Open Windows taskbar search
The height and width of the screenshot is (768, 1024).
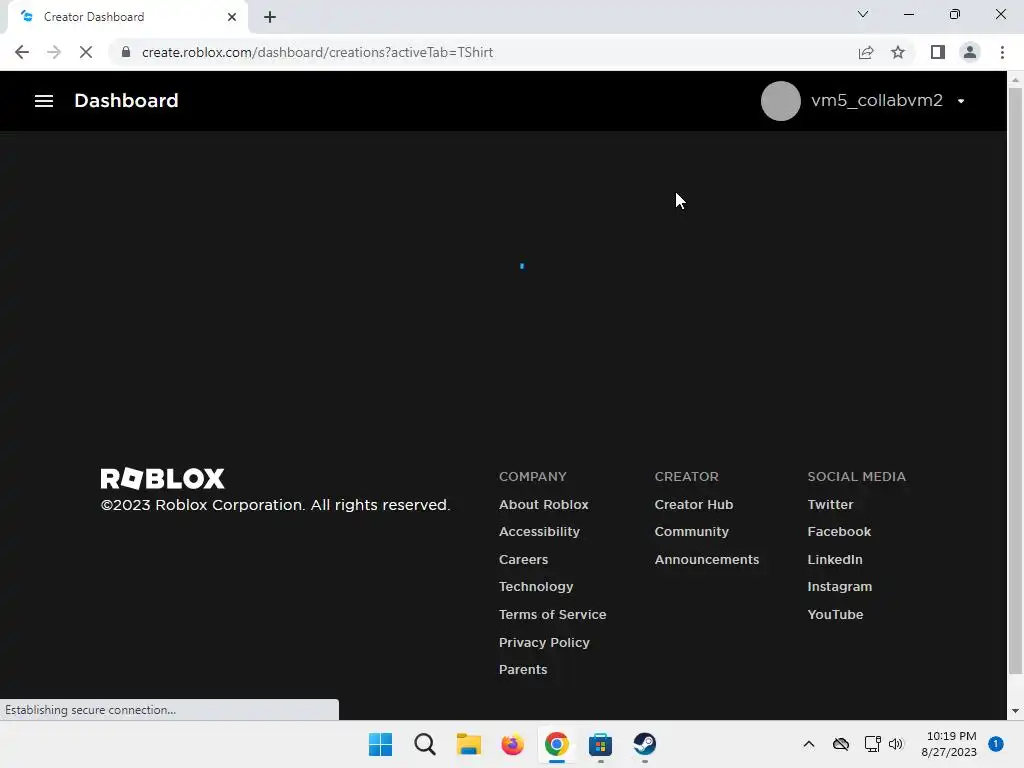click(x=424, y=744)
